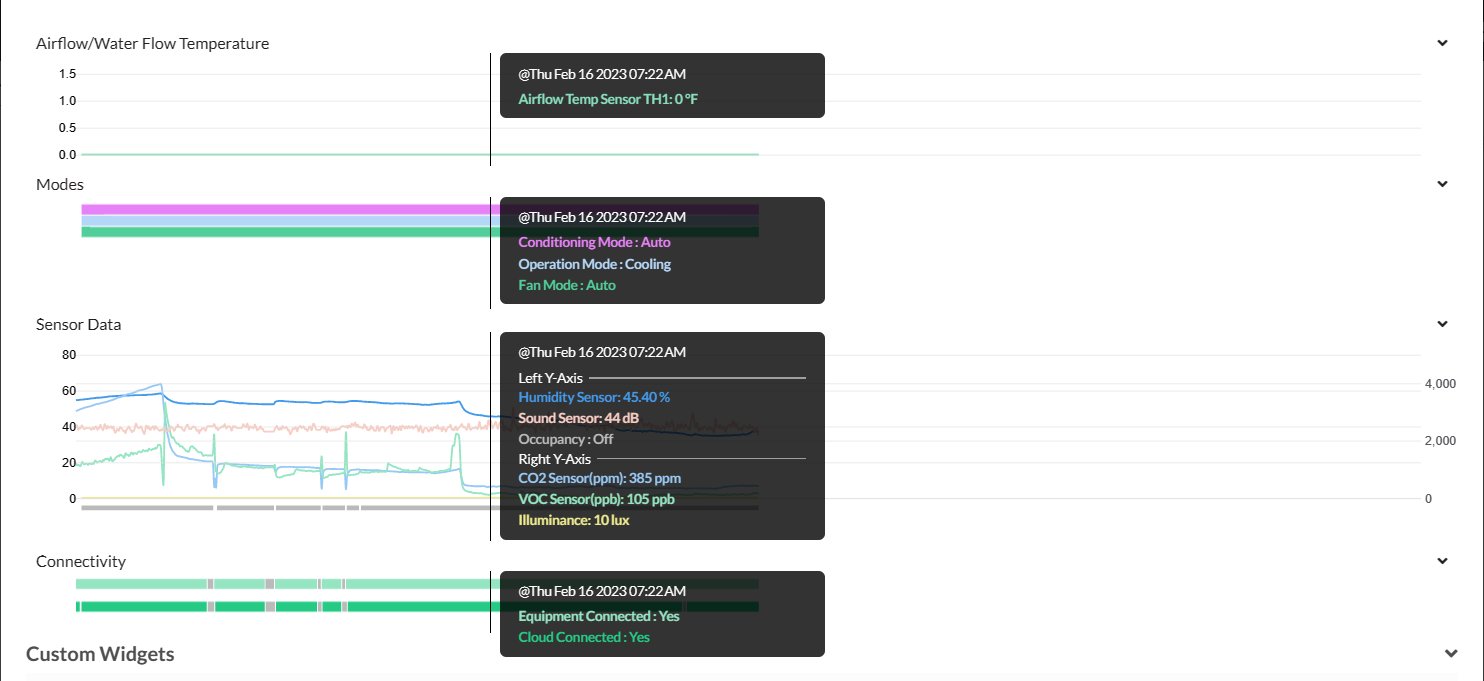The width and height of the screenshot is (1484, 681).
Task: Collapse the Connectivity section chevron
Action: click(1442, 561)
